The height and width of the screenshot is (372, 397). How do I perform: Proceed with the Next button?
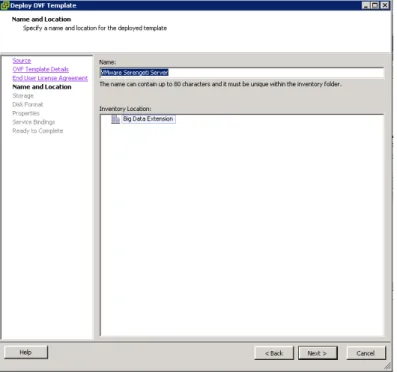318,353
